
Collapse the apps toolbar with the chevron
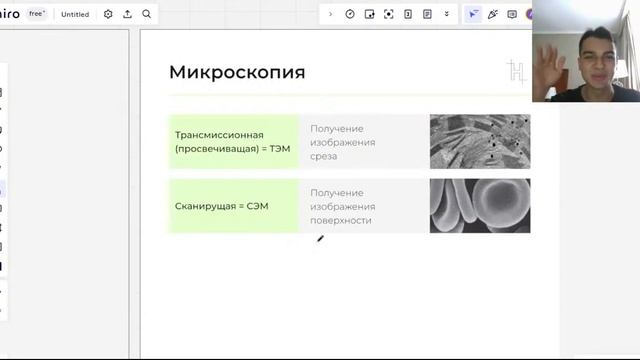coord(331,14)
